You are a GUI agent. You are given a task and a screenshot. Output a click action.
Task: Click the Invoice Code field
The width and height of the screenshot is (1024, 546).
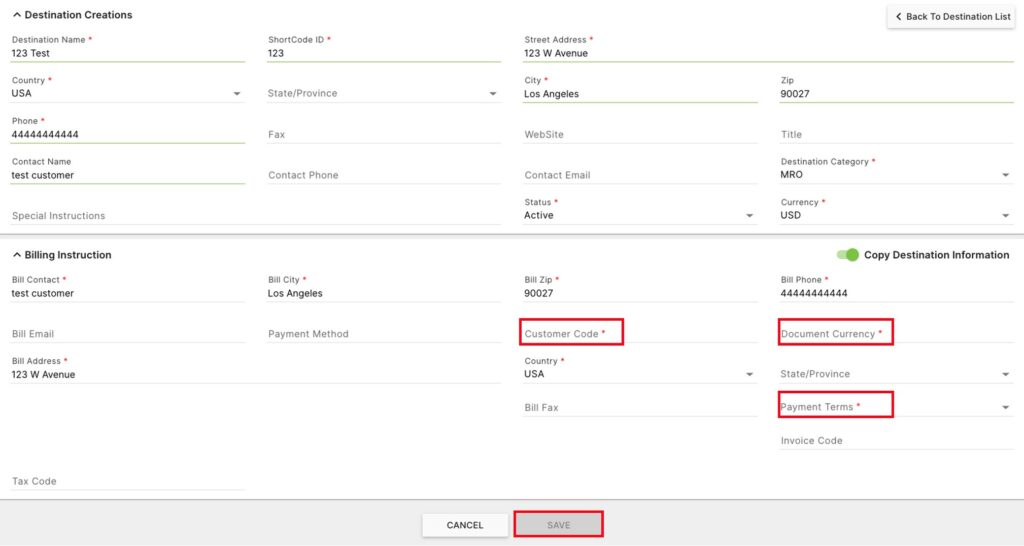point(895,441)
